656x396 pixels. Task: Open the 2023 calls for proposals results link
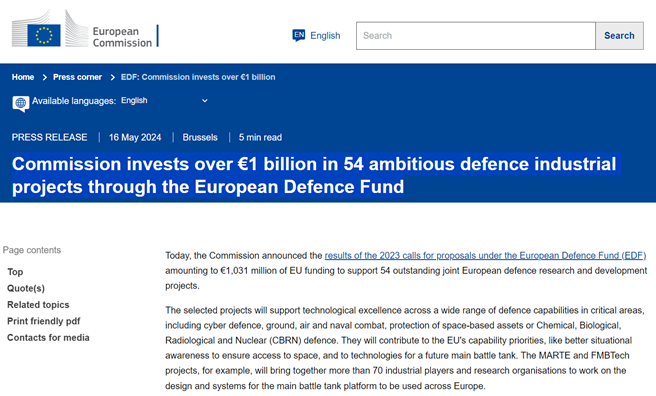485,255
